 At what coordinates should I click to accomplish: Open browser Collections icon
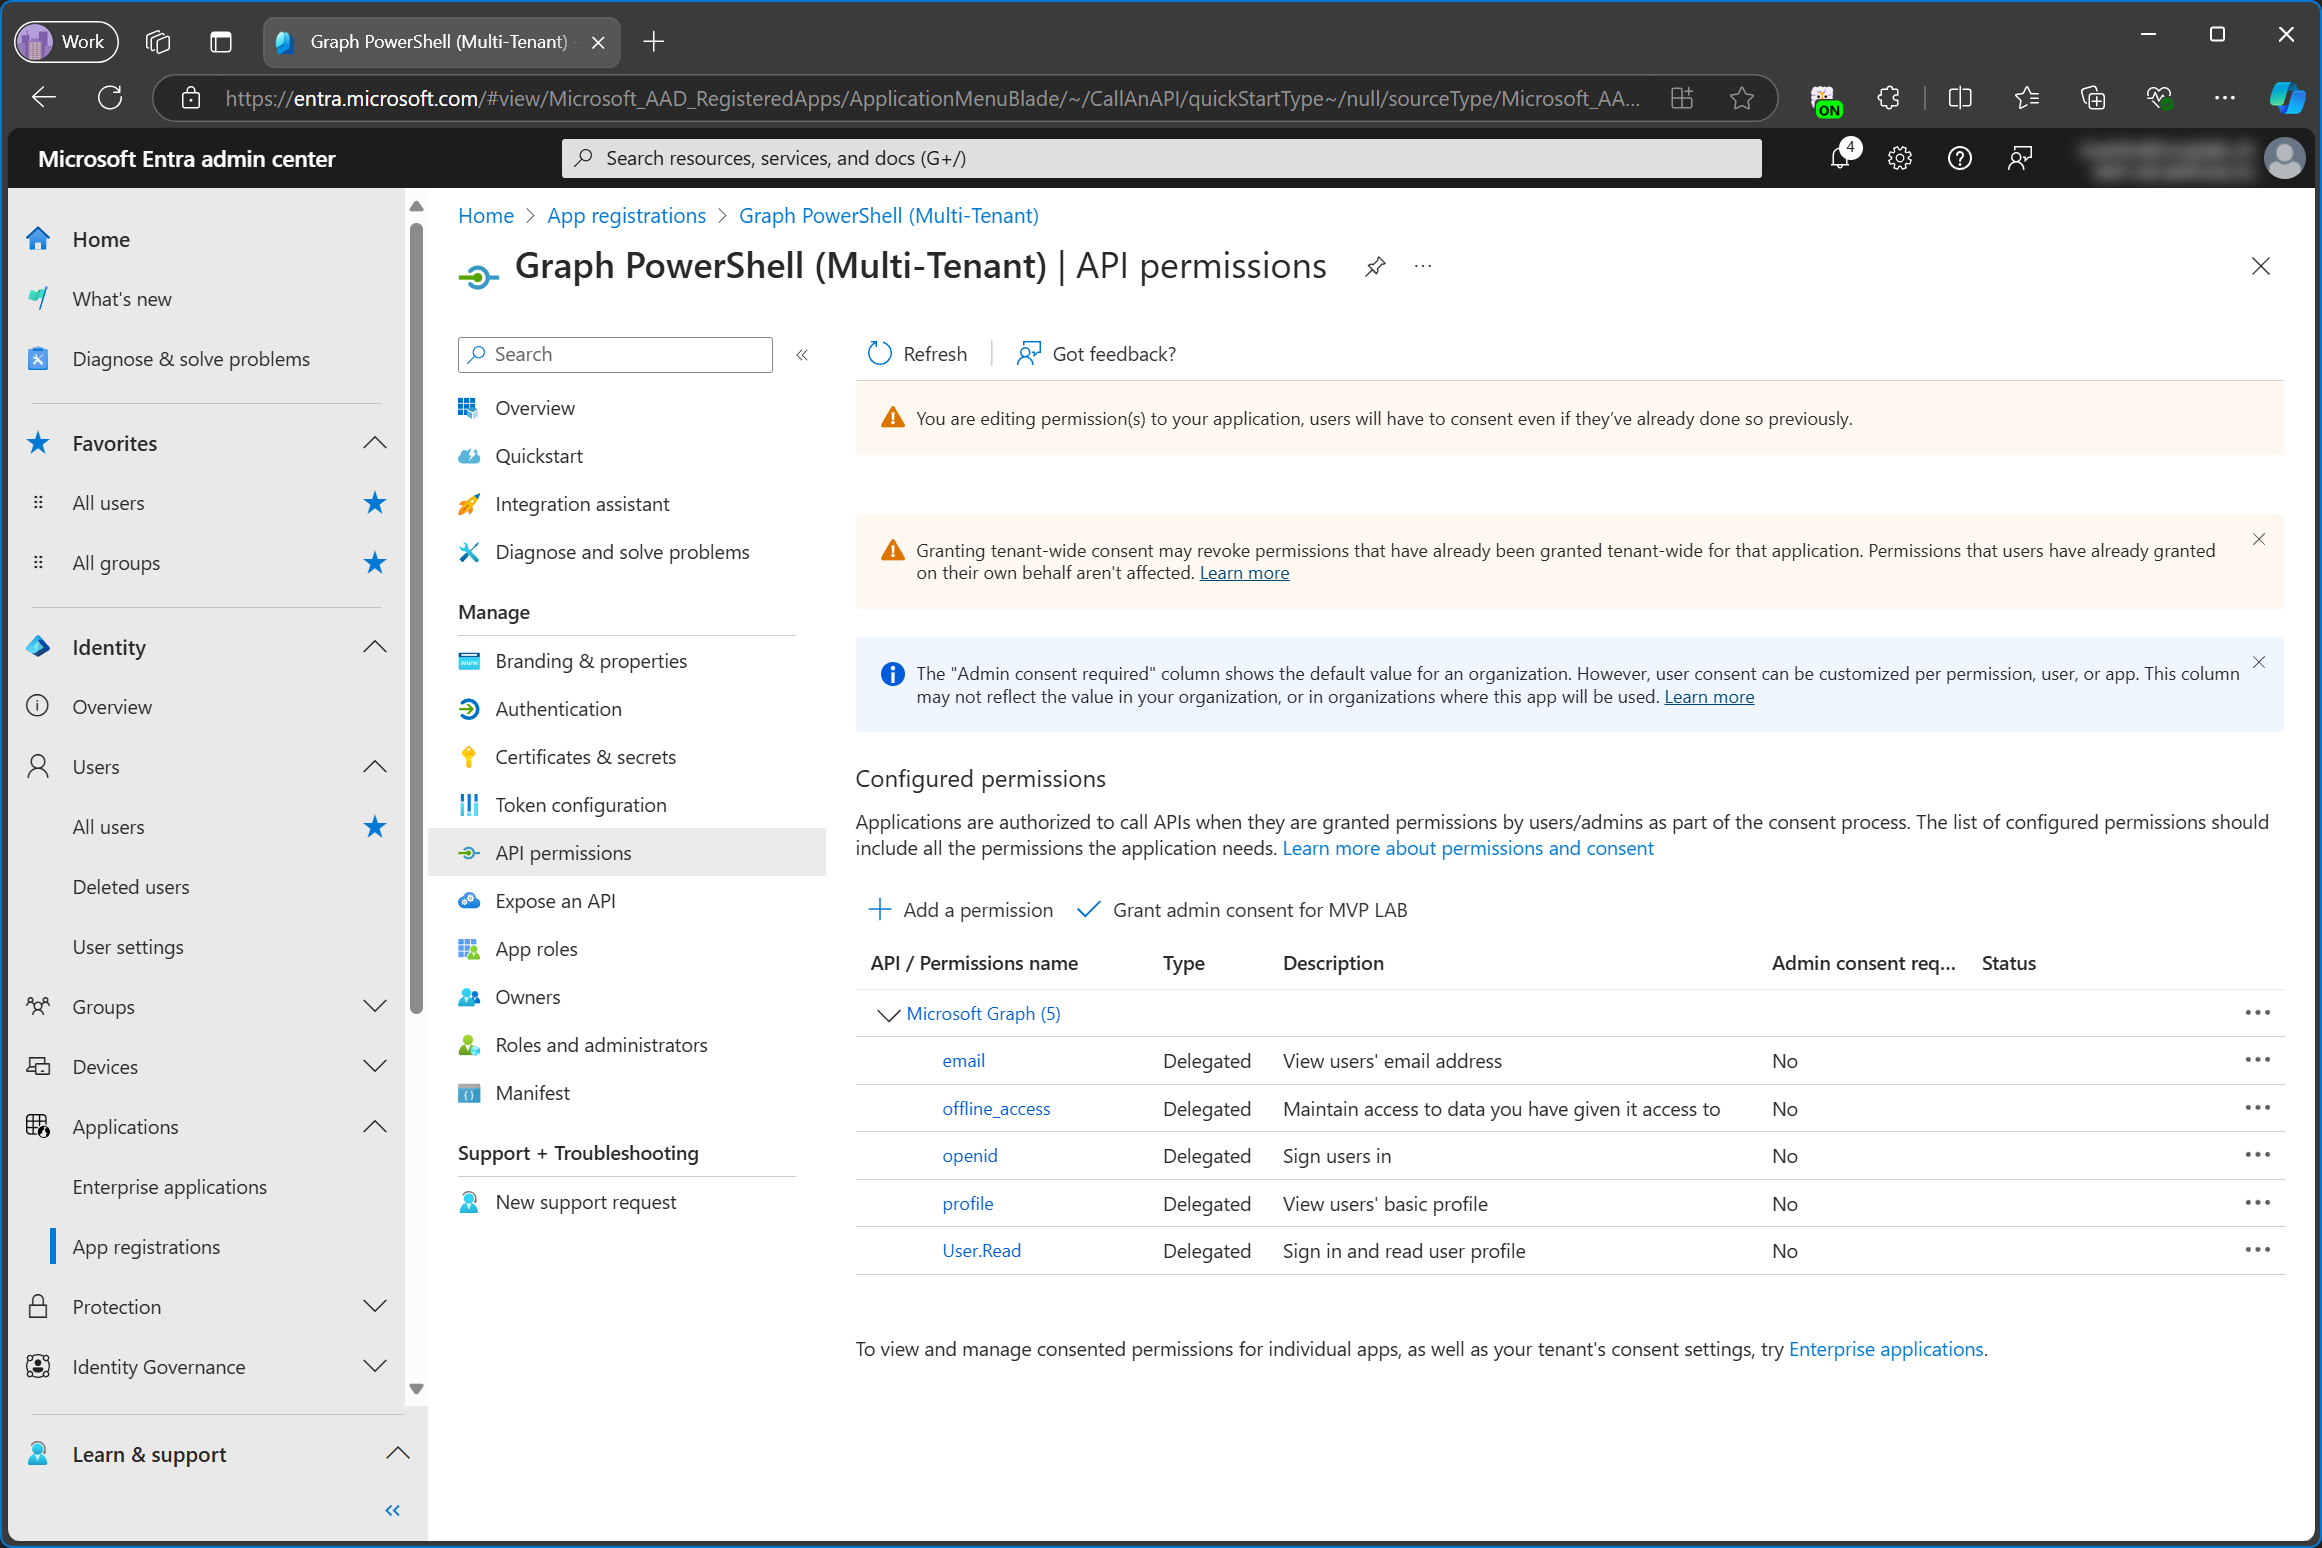2093,98
